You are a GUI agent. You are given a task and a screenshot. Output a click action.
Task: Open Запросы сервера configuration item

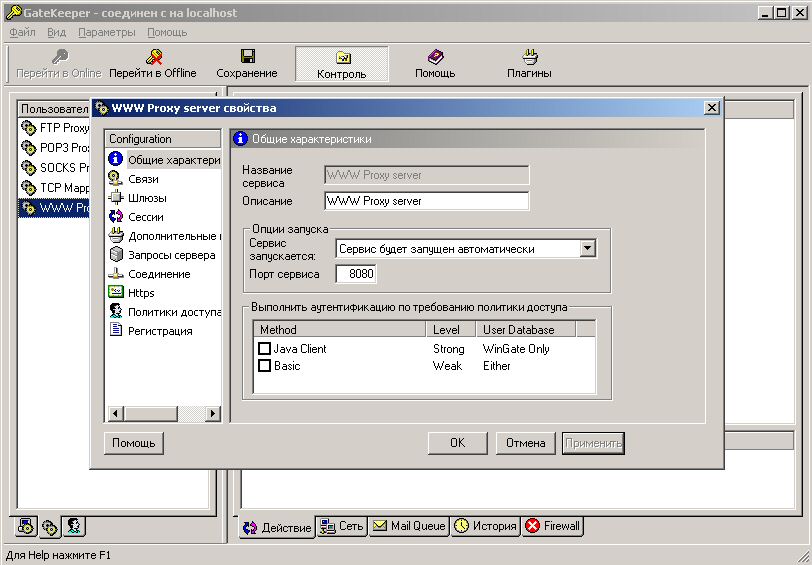point(162,255)
